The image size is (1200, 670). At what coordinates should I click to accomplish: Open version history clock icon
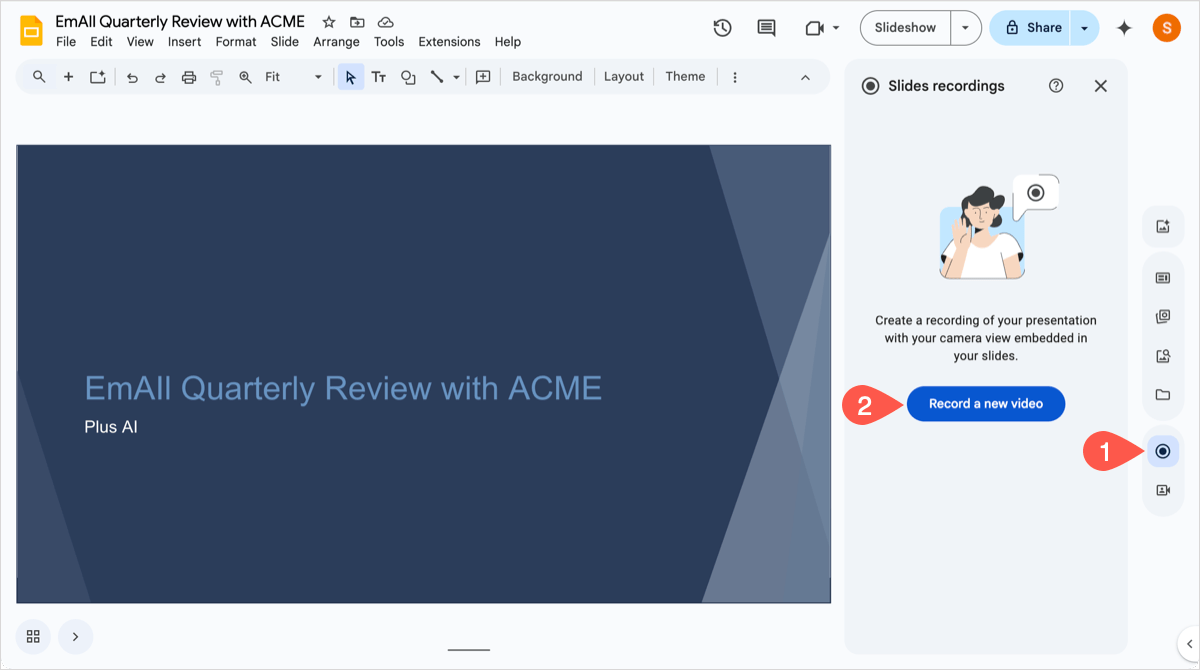pos(722,28)
